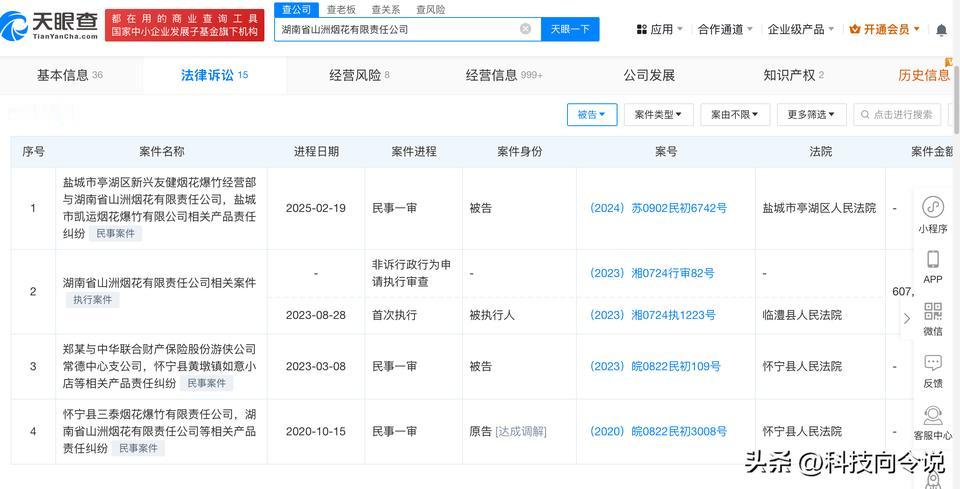This screenshot has width=960, height=489.
Task: Click the TianYanCha logo
Action: (x=49, y=26)
